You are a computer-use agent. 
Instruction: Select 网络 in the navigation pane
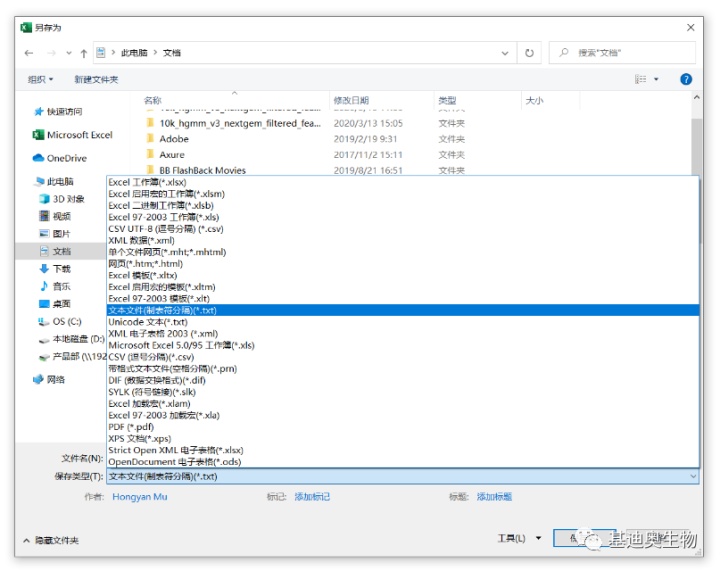49,380
